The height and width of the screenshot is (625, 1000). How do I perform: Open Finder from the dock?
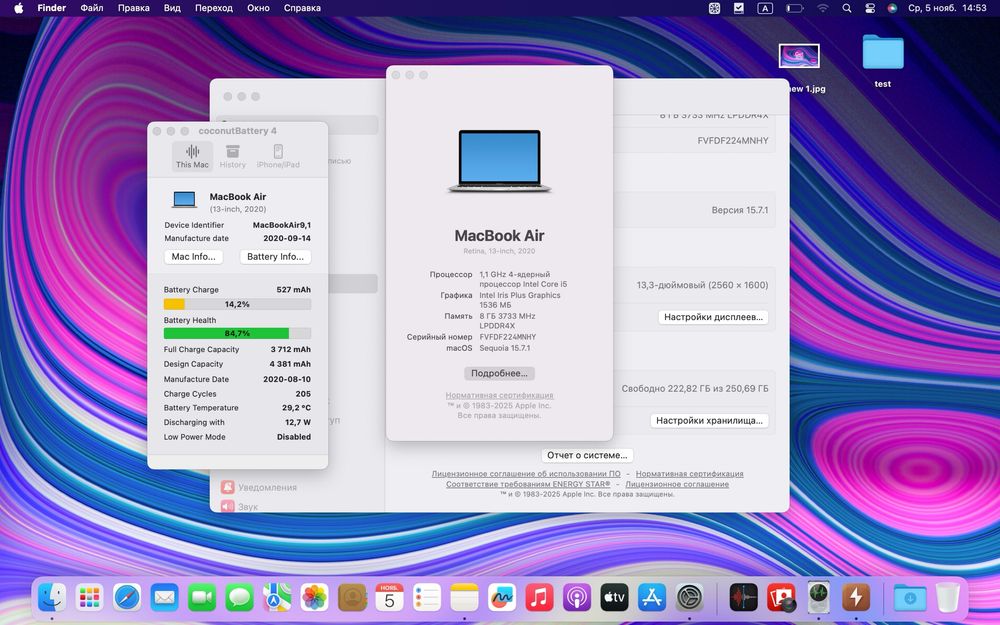pos(52,598)
